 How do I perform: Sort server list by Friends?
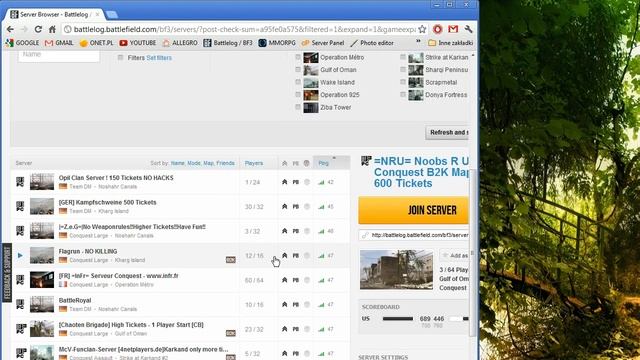tap(225, 163)
